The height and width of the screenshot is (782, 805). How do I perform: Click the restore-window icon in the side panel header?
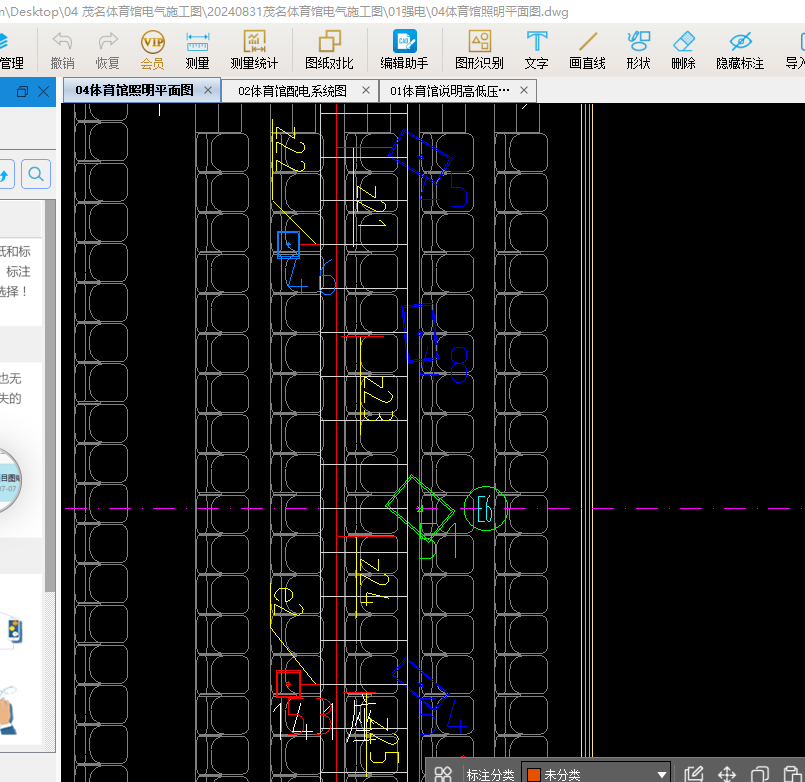click(22, 92)
